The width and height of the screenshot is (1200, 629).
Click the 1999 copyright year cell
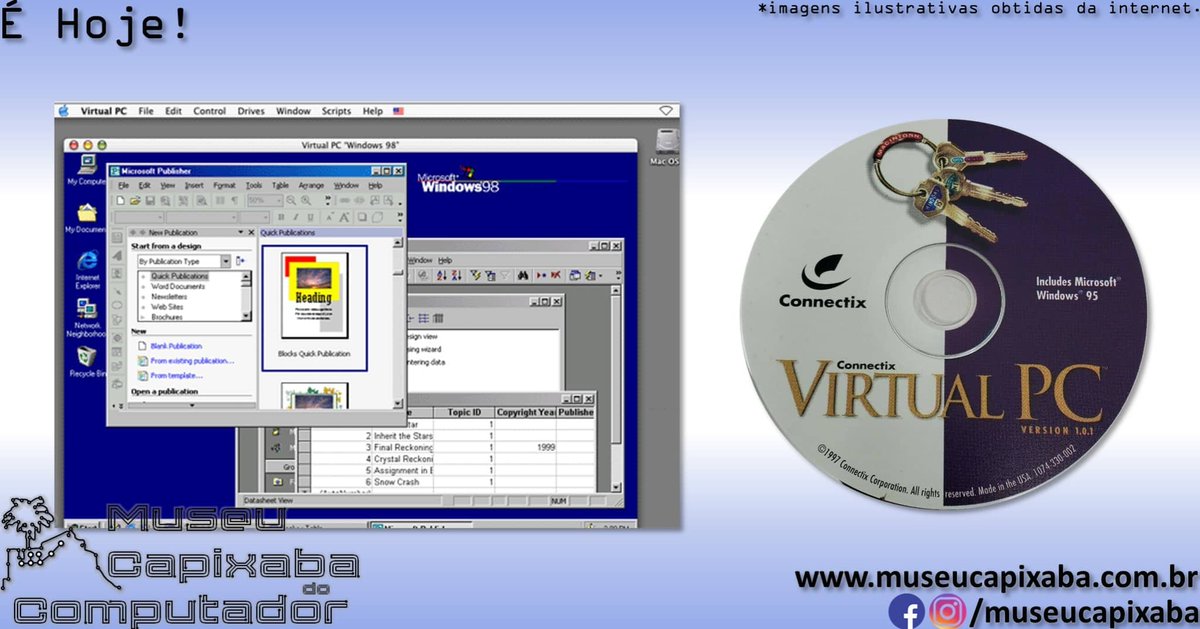525,447
